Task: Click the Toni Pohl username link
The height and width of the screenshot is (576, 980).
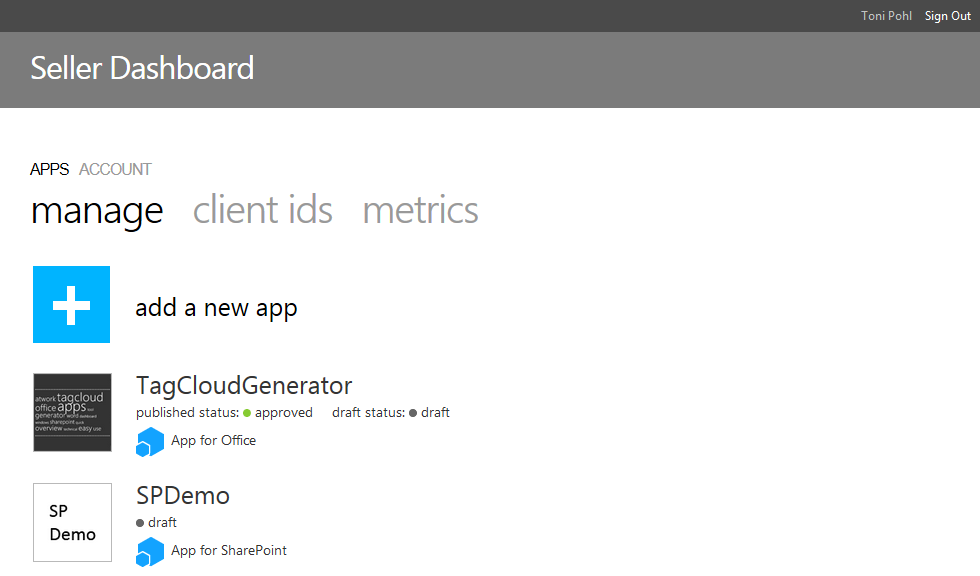Action: [x=886, y=16]
